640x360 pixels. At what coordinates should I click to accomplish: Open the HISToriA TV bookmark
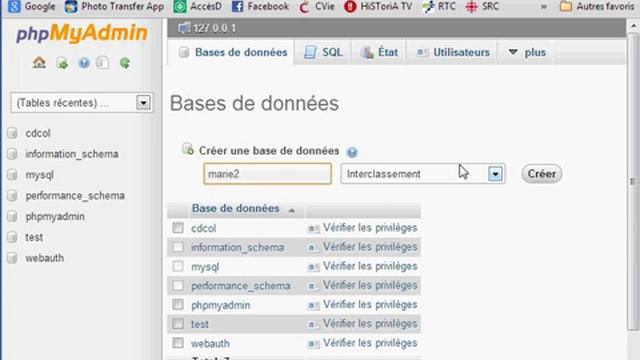(378, 7)
